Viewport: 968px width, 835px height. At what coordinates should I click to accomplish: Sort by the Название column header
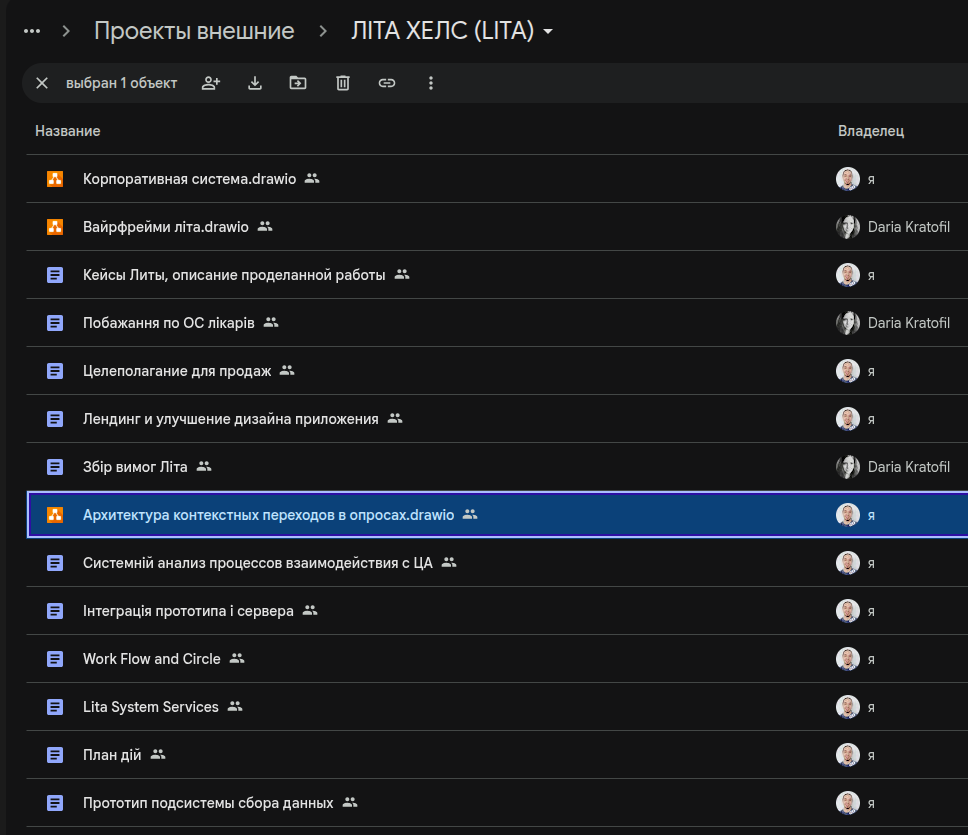tap(68, 131)
